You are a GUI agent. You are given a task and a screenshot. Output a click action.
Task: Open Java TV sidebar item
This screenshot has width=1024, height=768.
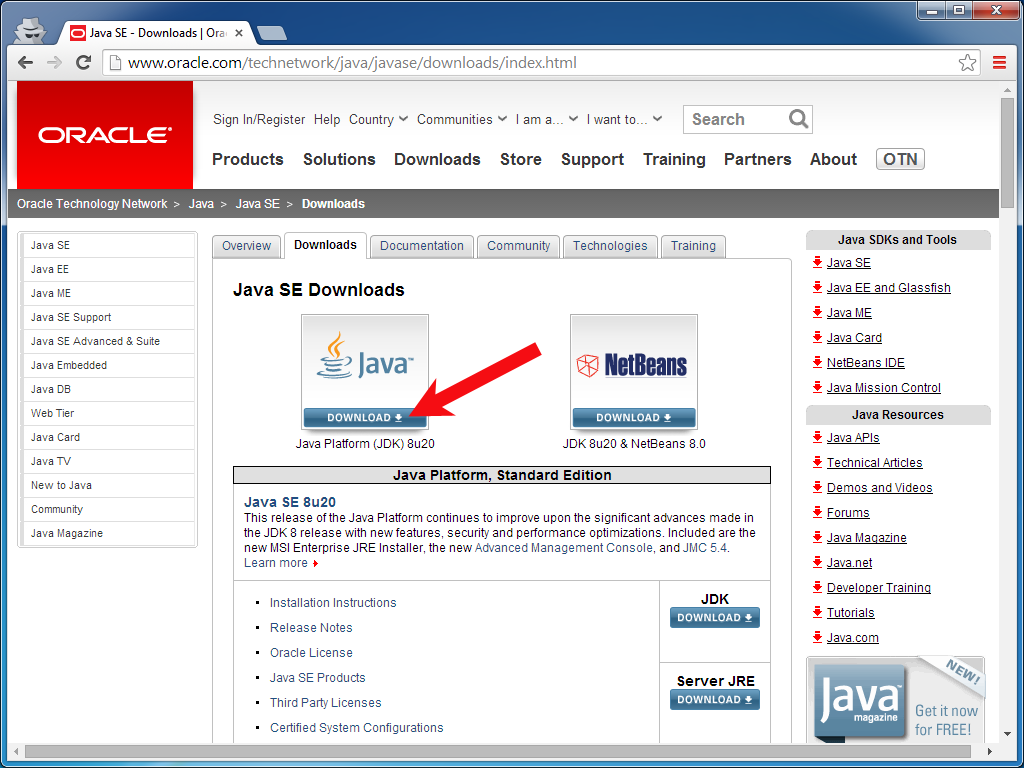pyautogui.click(x=108, y=461)
